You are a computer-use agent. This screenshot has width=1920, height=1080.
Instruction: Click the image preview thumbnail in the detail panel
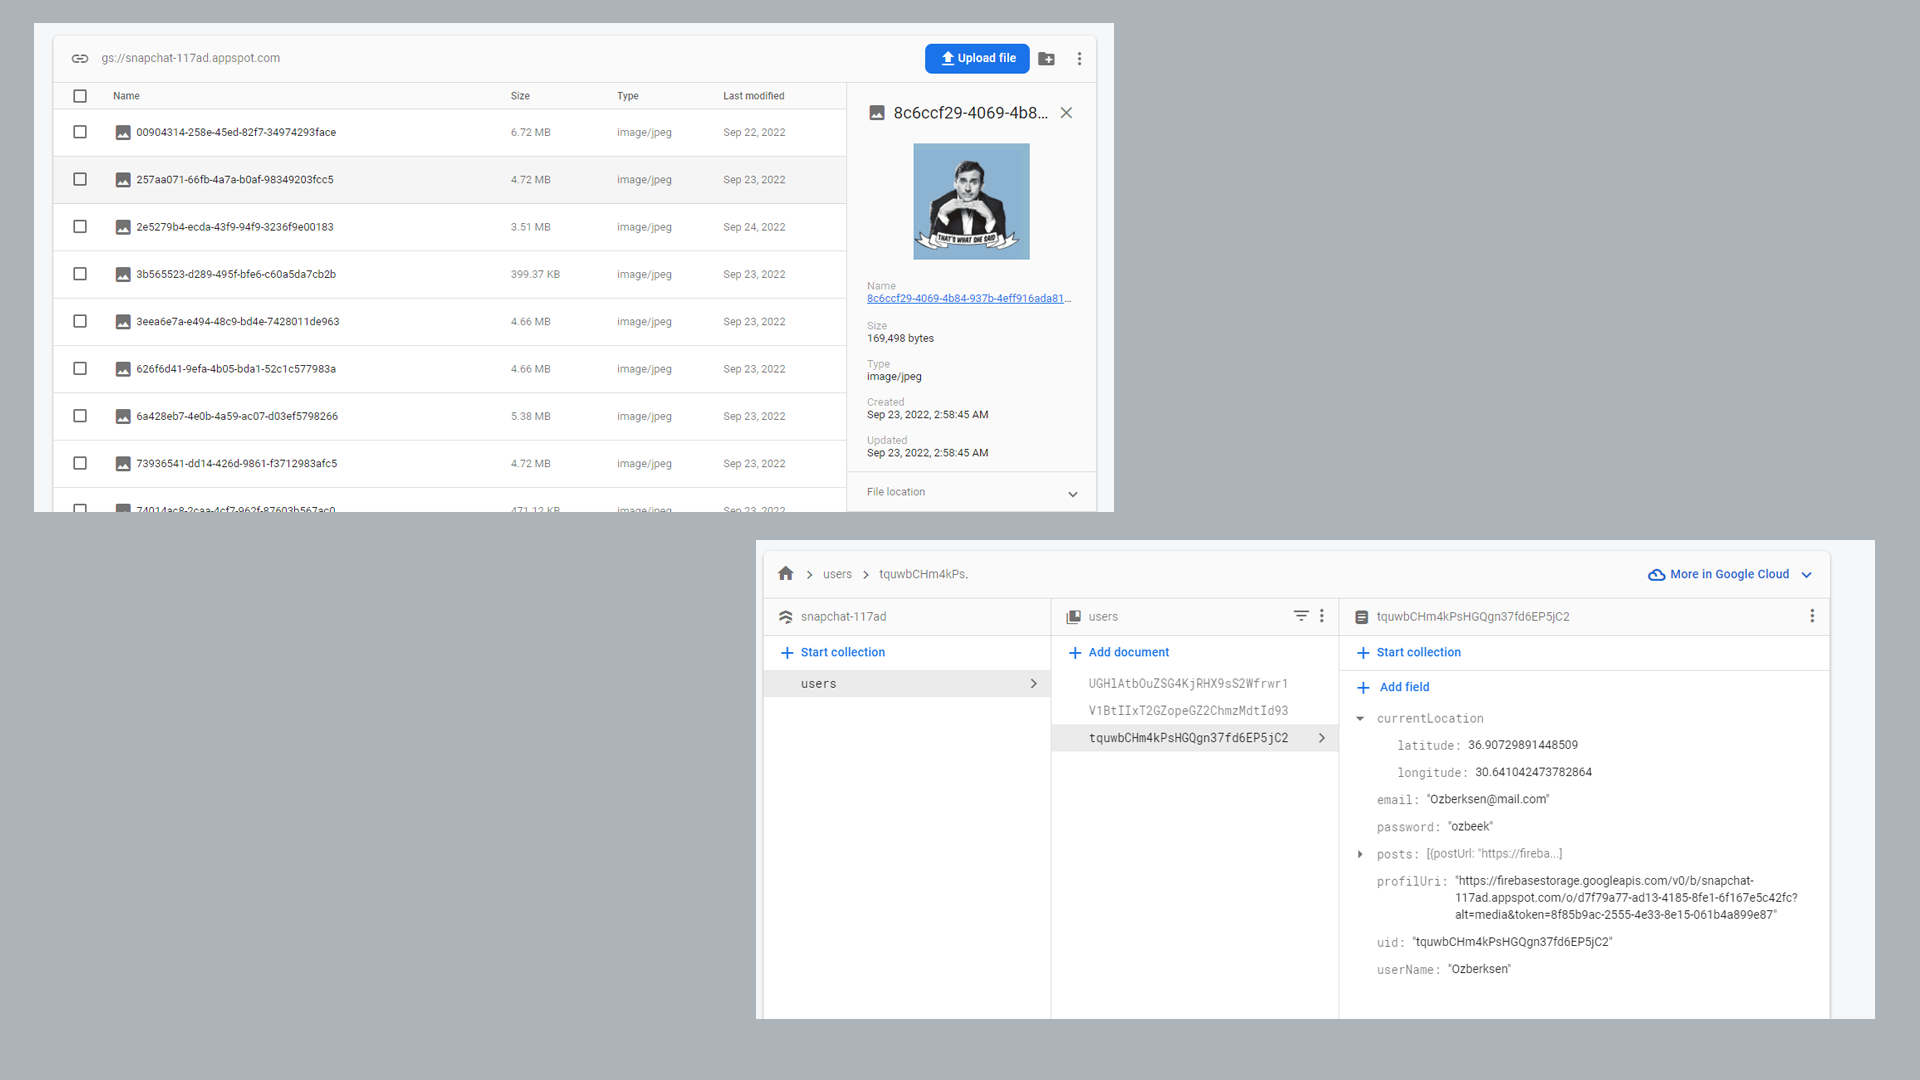970,200
